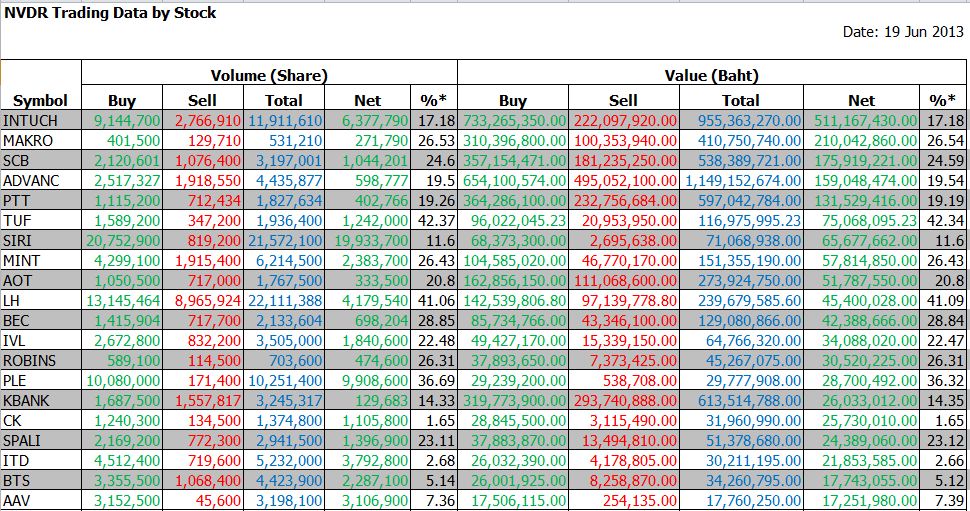
Task: Click the MAKRO symbol cell
Action: [x=41, y=140]
